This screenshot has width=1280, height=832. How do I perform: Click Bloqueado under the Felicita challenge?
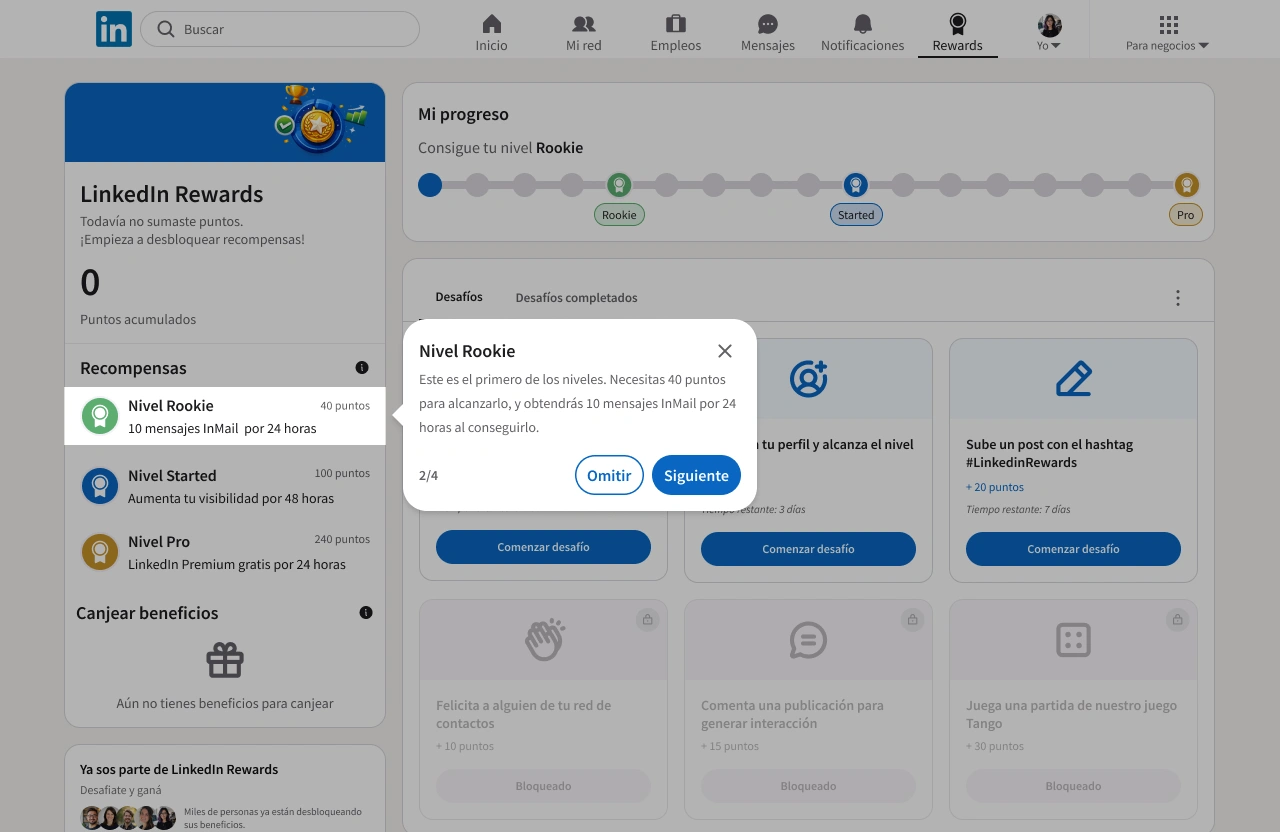(x=543, y=786)
